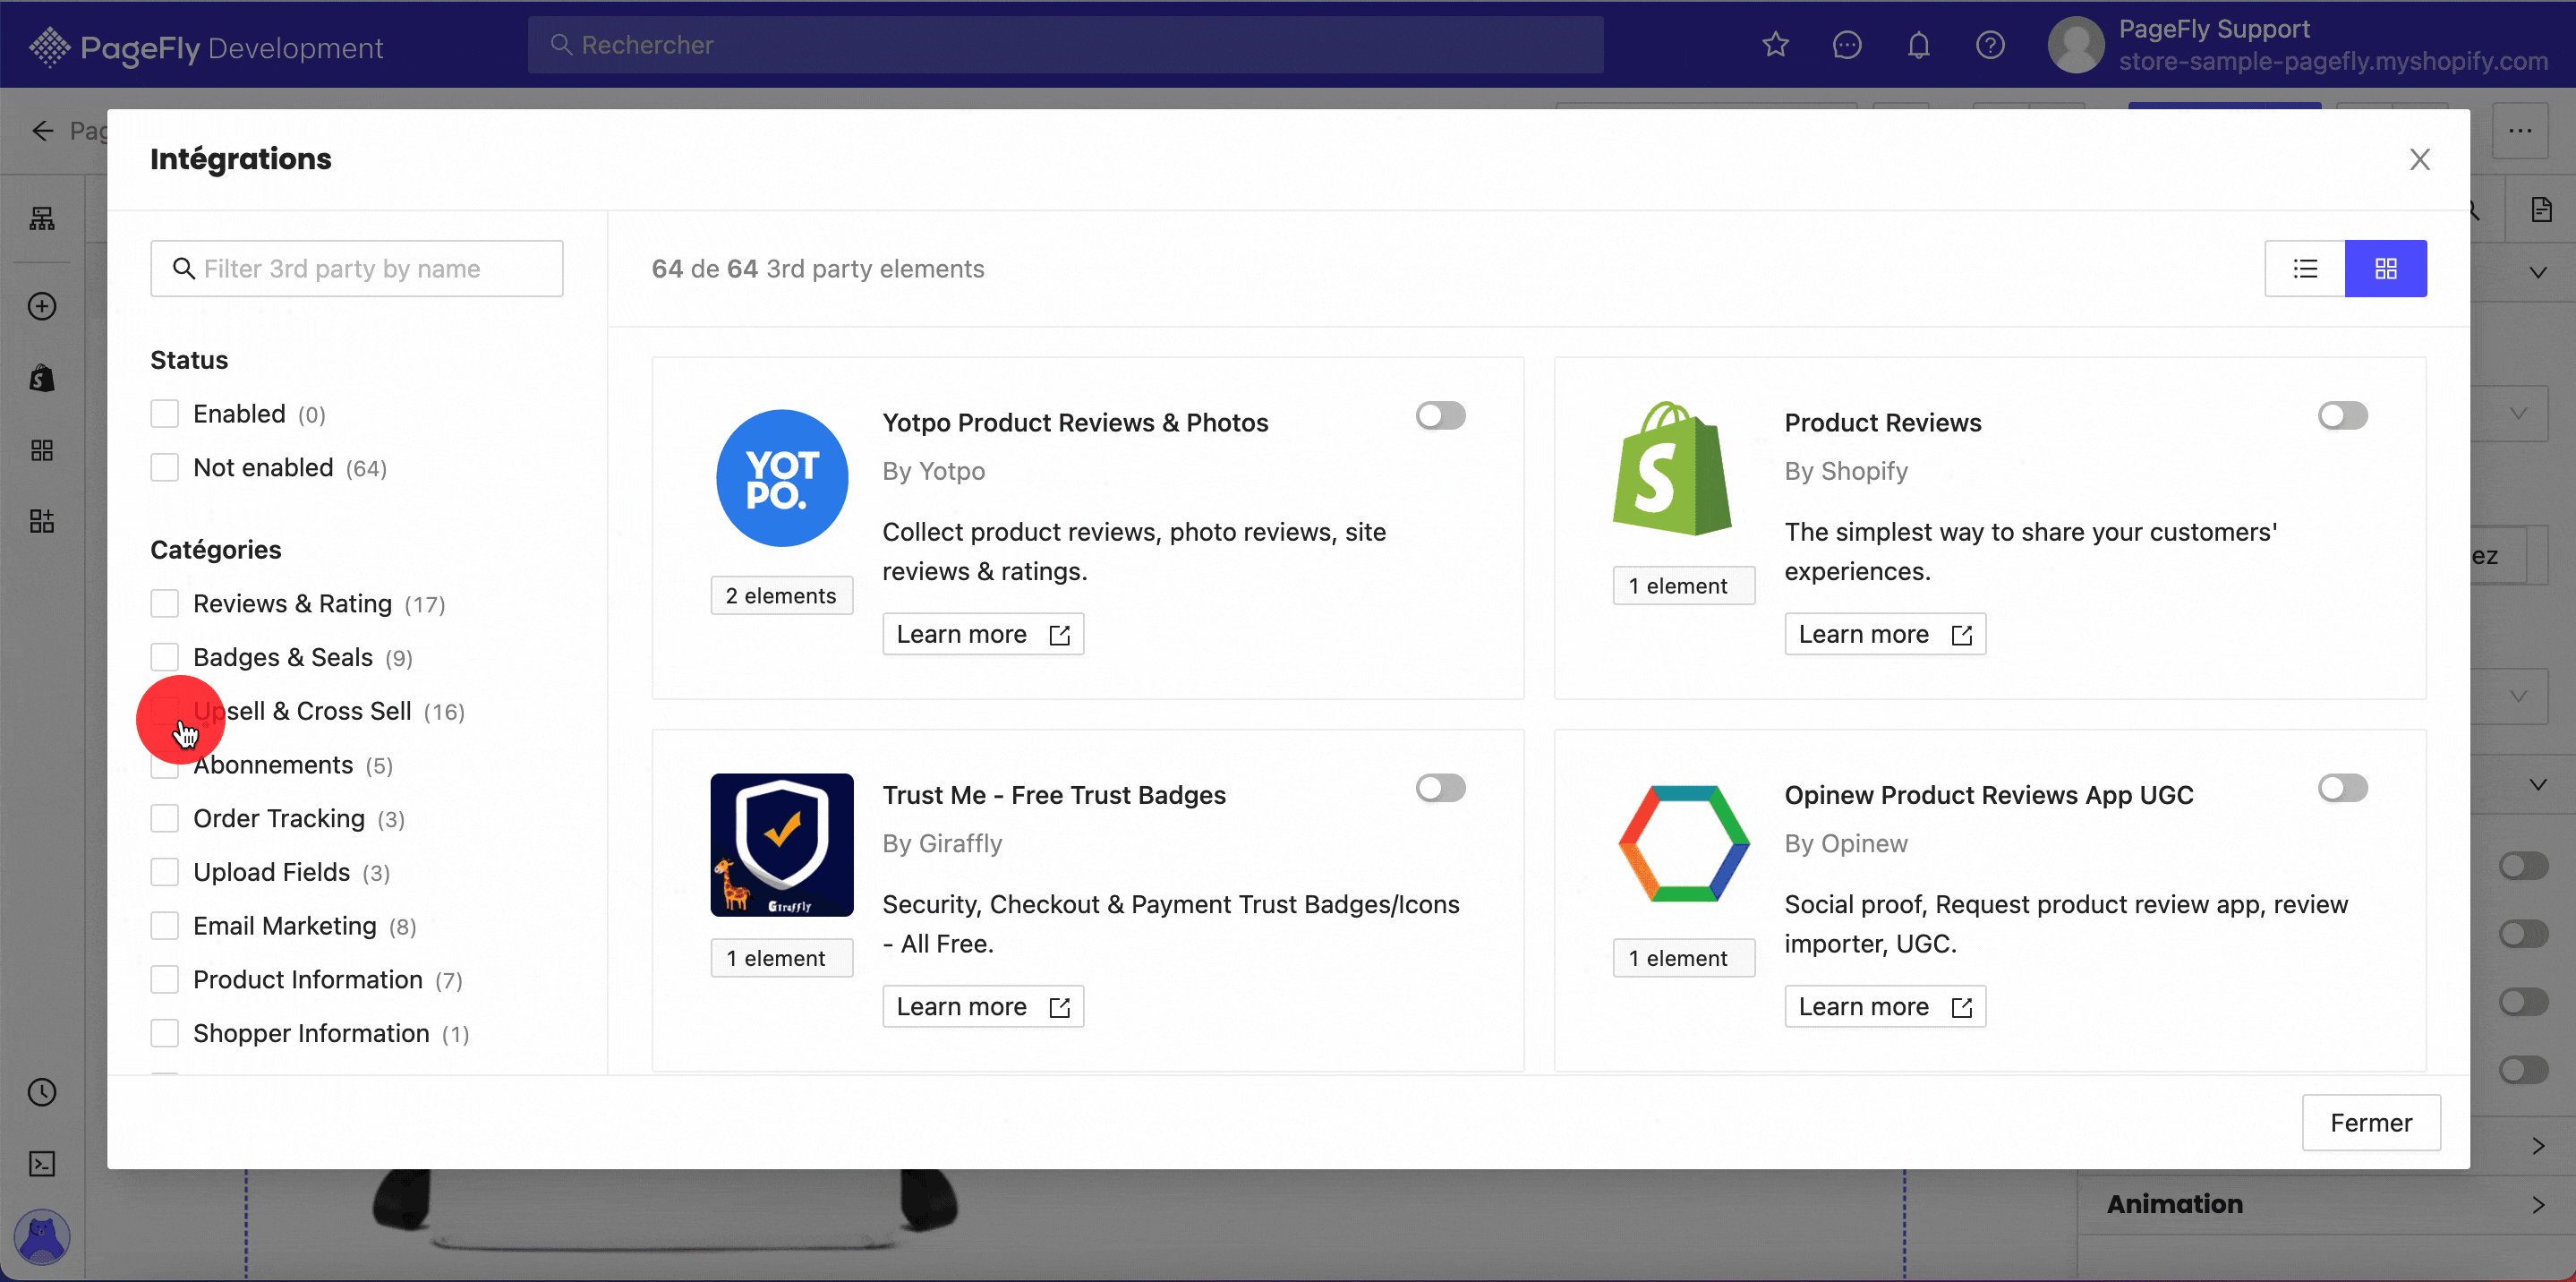
Task: Focus the Rechercher search bar
Action: 1065,45
